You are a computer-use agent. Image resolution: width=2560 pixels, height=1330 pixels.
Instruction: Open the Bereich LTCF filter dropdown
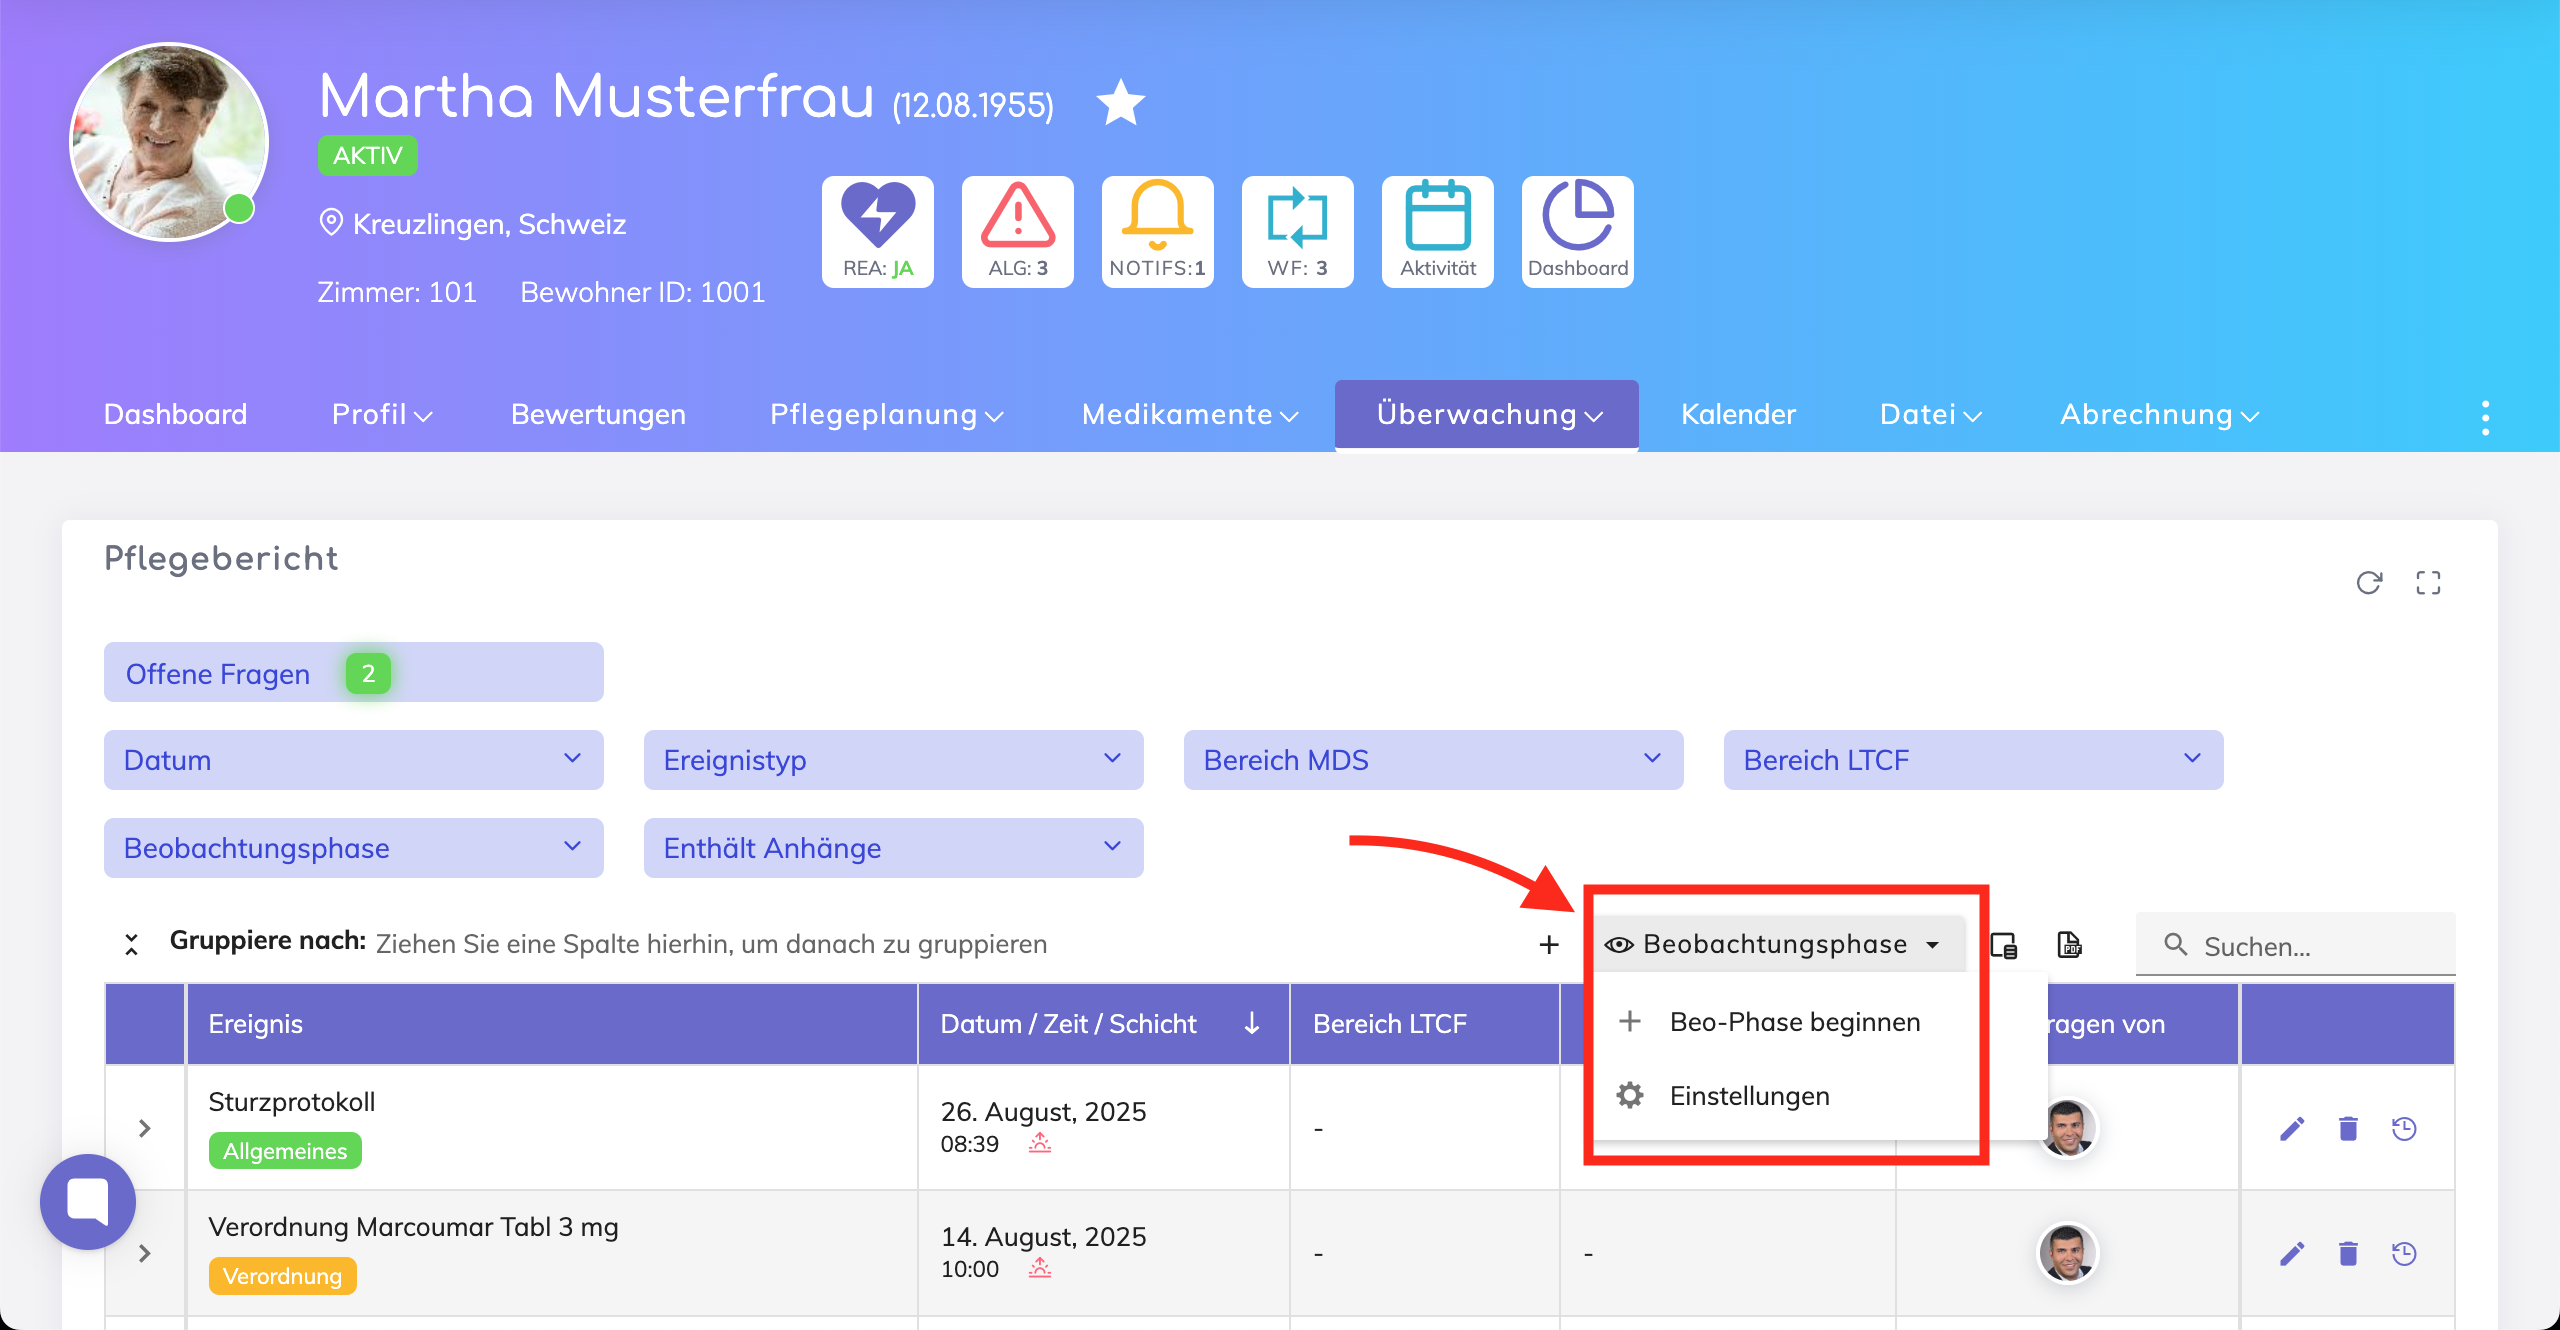[x=1972, y=760]
